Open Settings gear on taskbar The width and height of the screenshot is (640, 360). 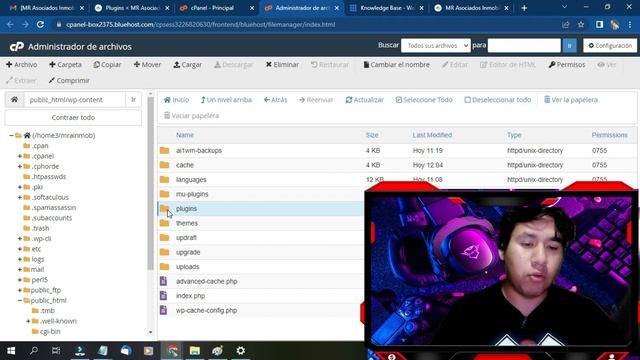click(241, 351)
